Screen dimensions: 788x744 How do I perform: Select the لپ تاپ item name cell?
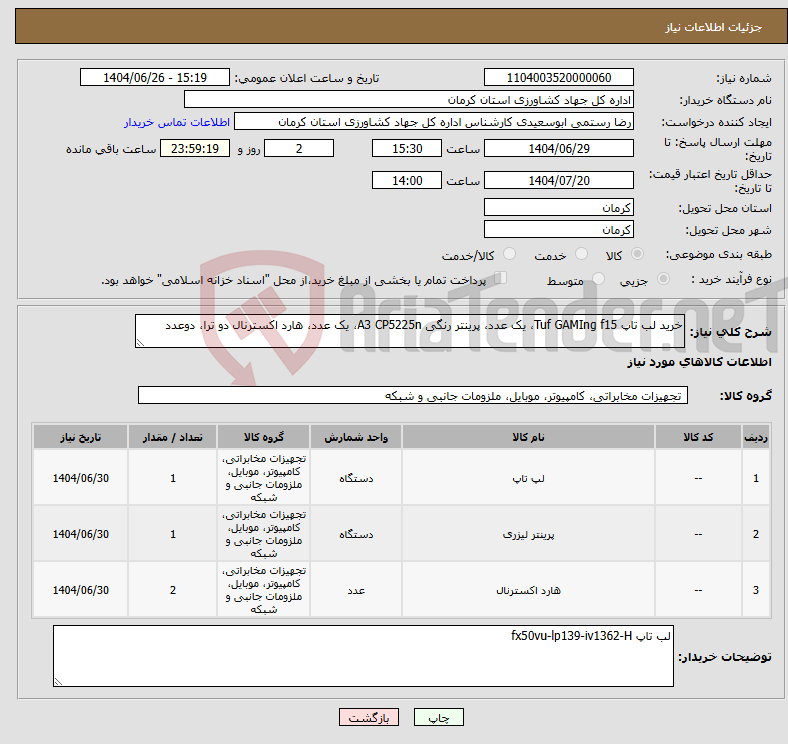point(528,478)
